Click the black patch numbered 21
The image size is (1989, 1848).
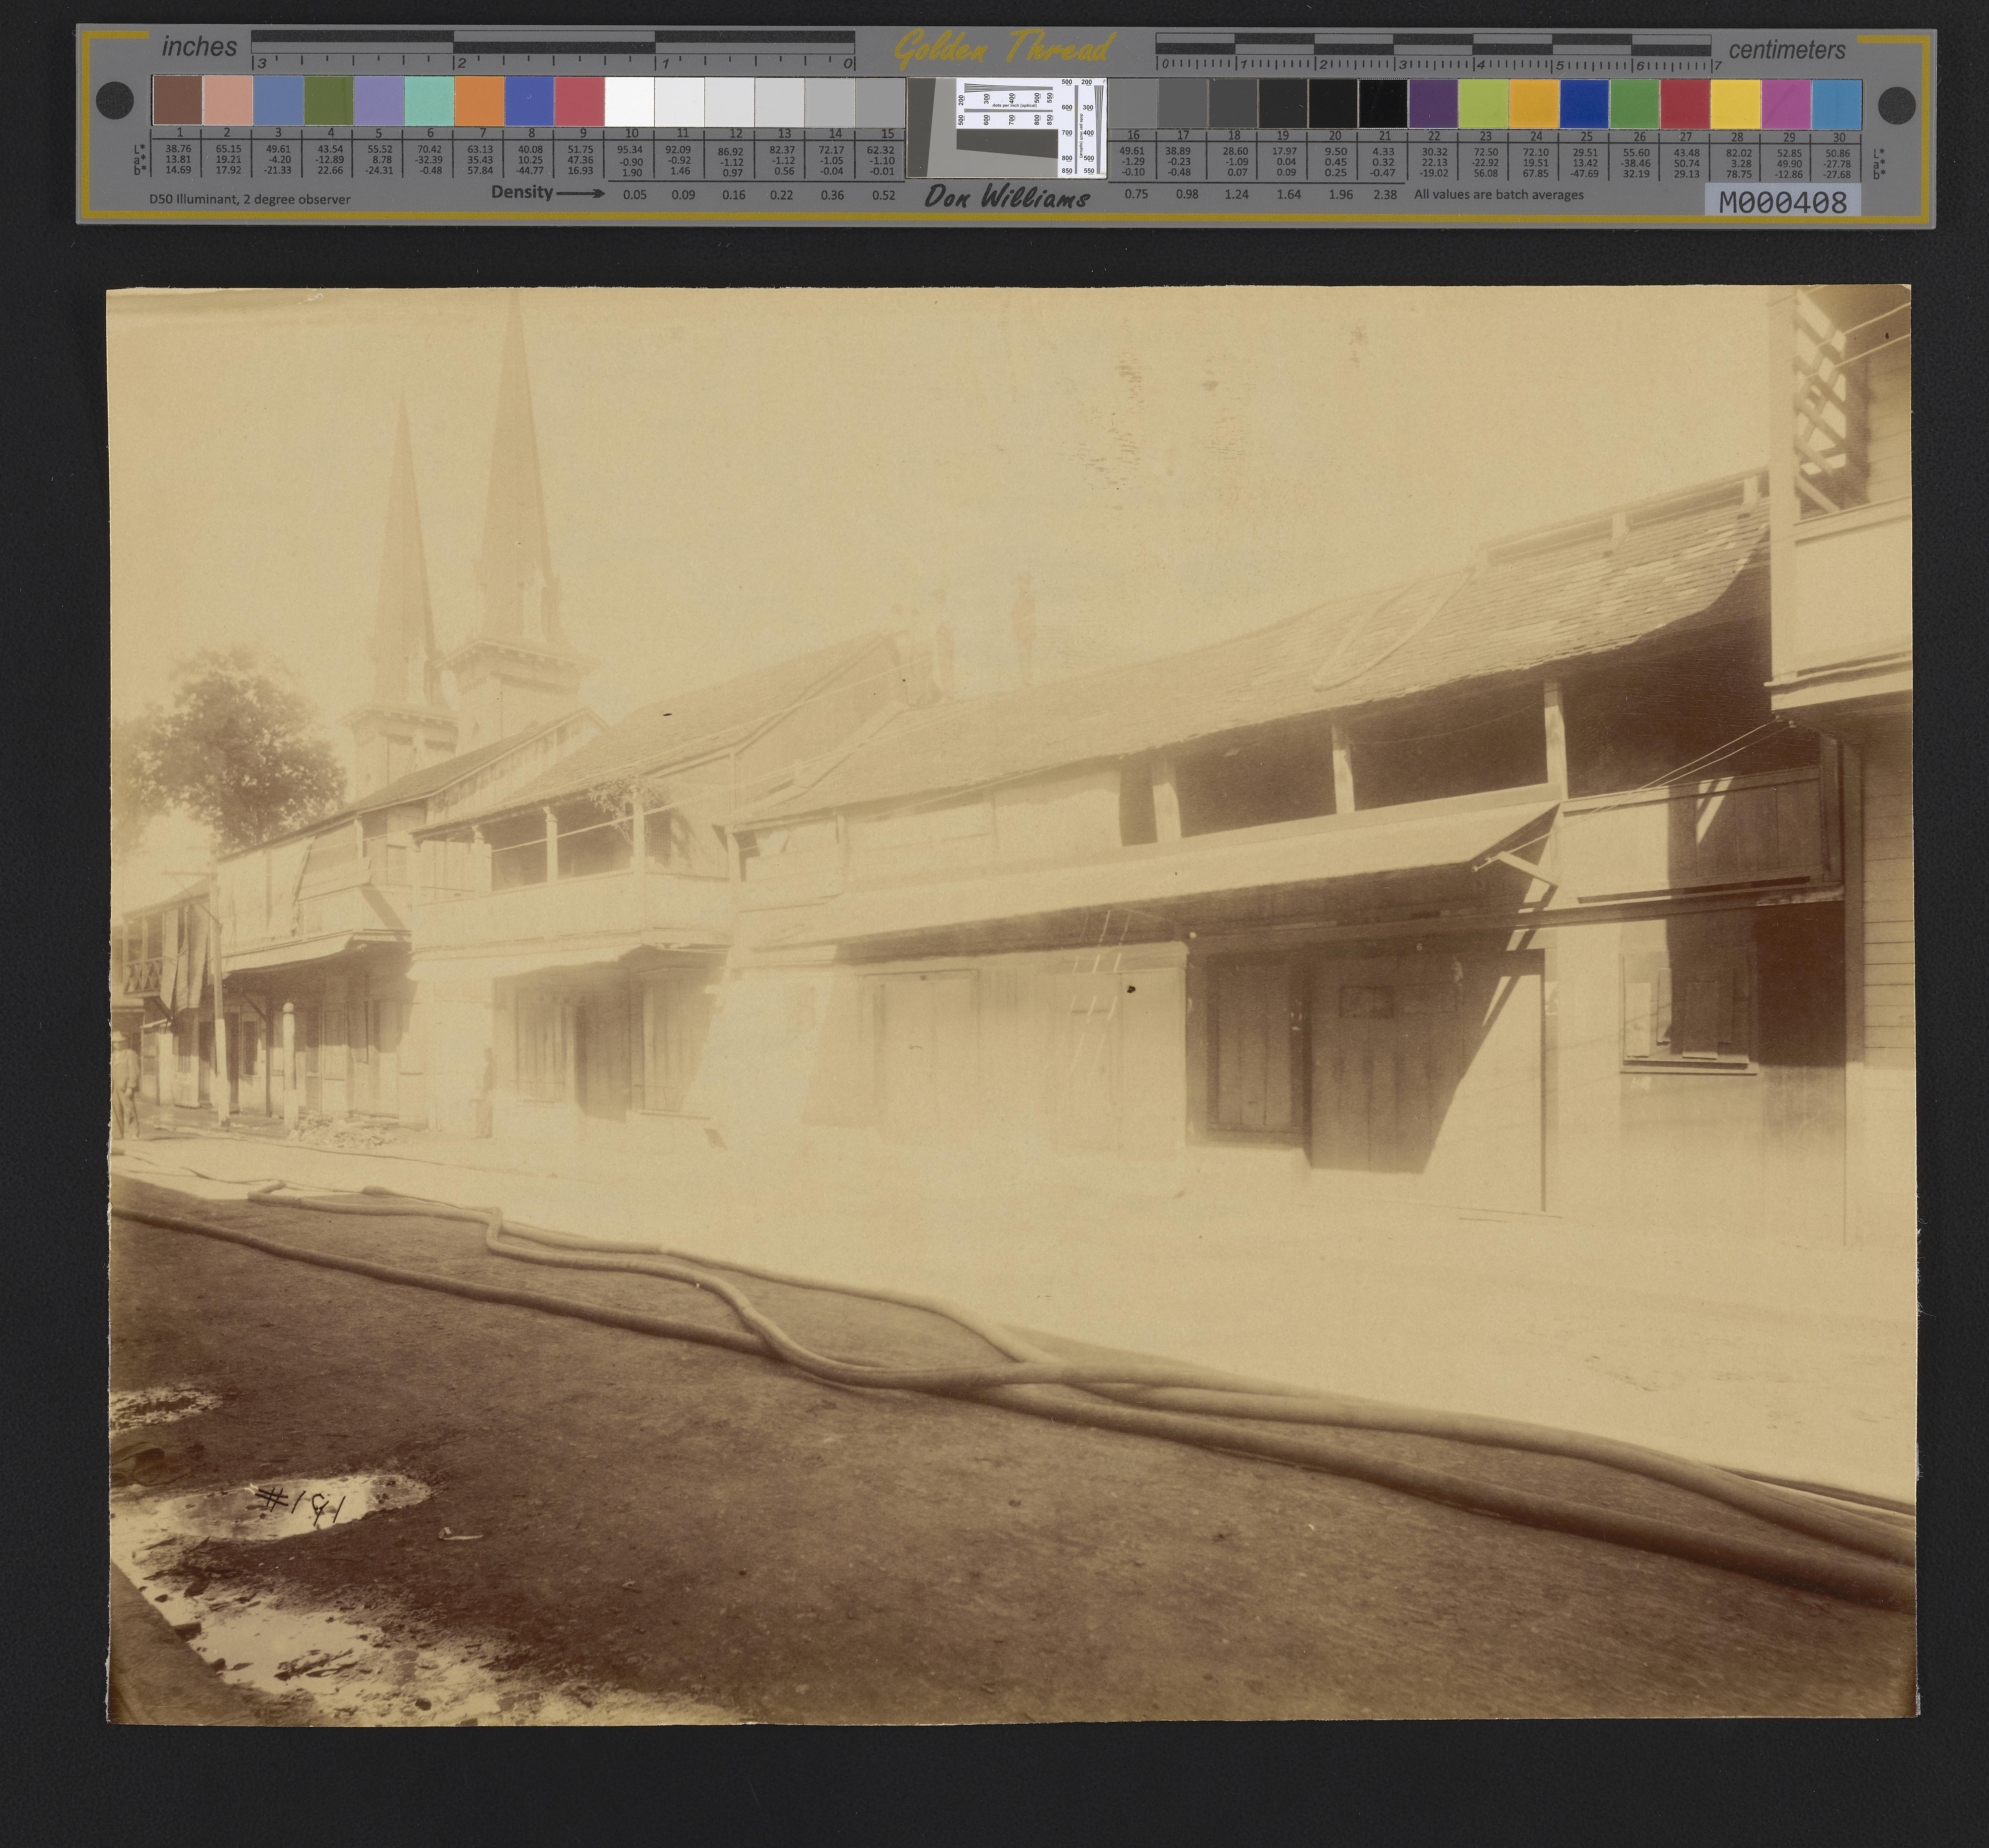tap(1383, 104)
